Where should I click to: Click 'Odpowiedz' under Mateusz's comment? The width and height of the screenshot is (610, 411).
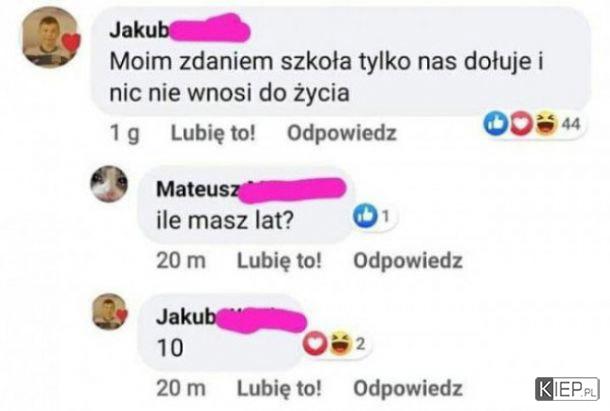coord(408,260)
